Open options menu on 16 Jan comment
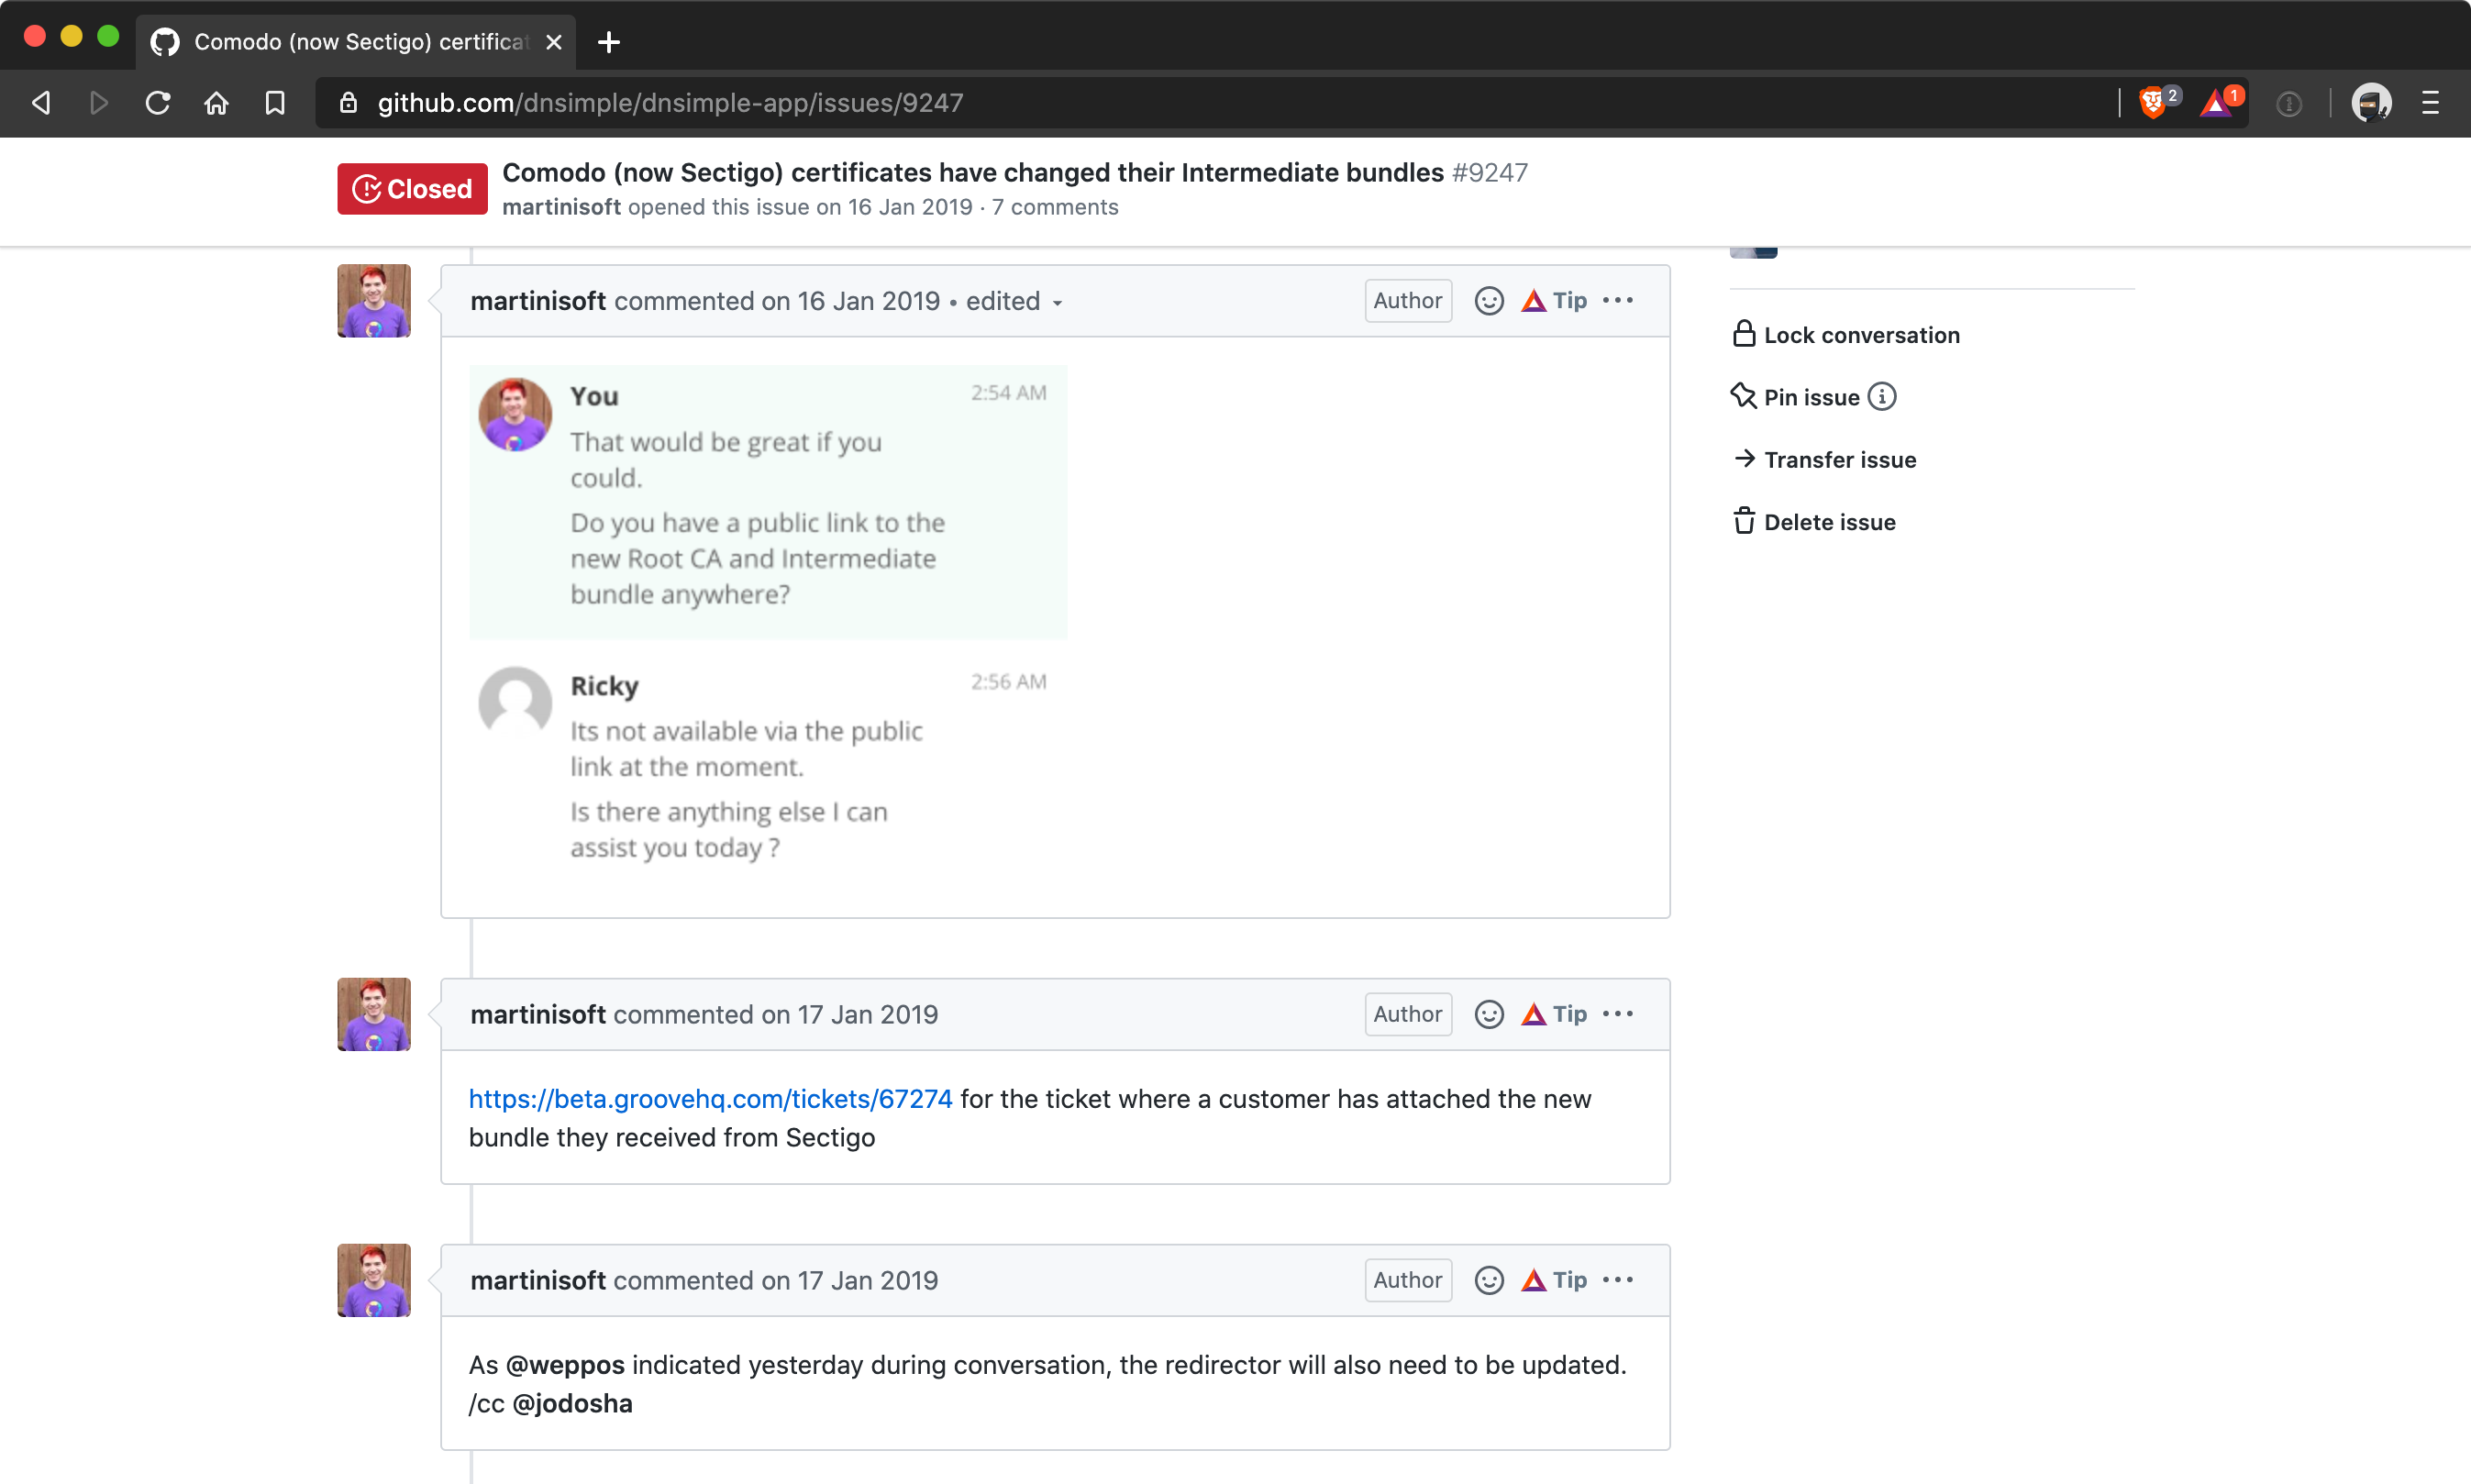 point(1618,301)
